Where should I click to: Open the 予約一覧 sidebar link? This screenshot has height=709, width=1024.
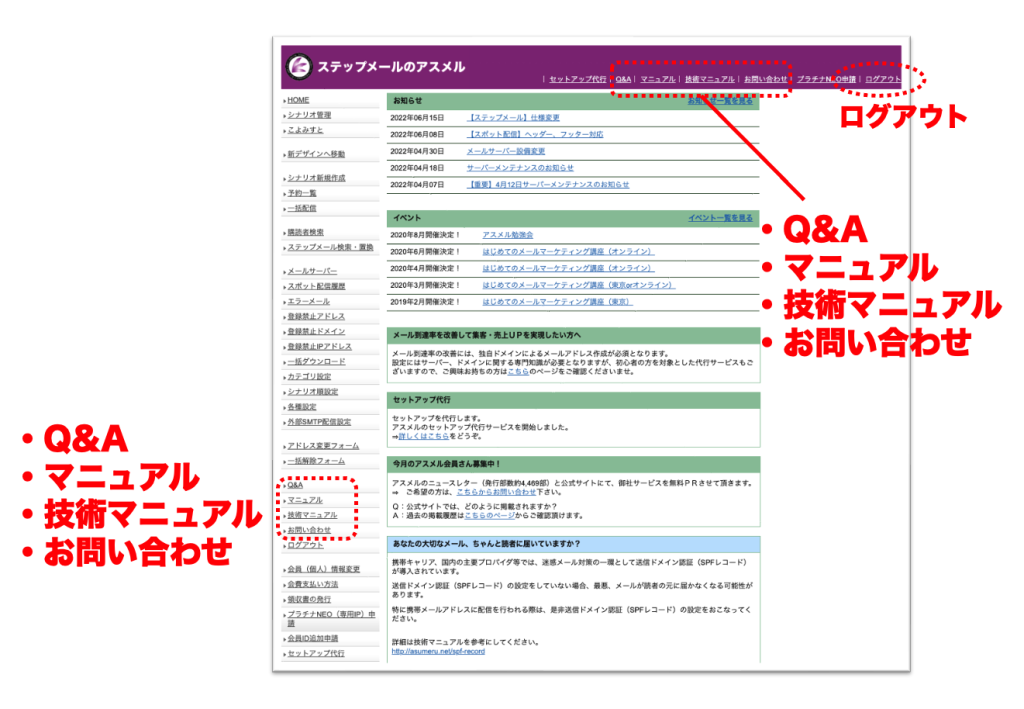(x=302, y=193)
